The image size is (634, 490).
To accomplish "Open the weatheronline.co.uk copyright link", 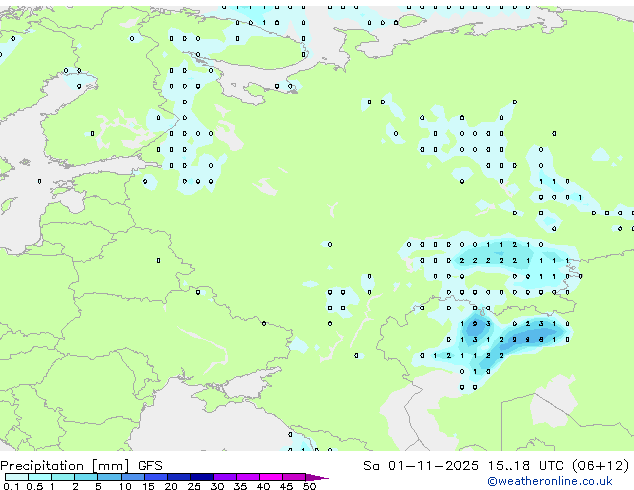I will pyautogui.click(x=550, y=482).
